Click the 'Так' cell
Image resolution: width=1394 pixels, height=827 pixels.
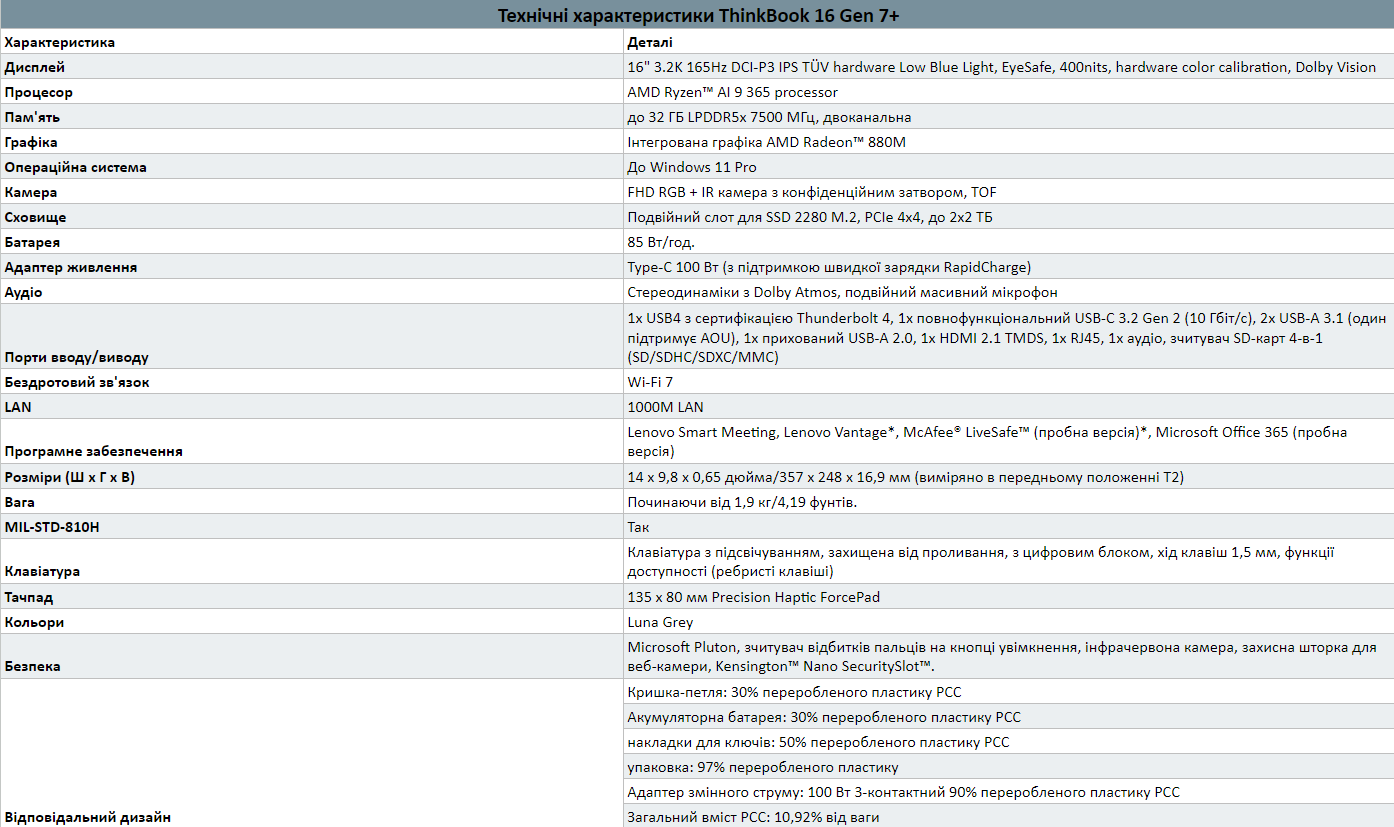tap(1008, 527)
